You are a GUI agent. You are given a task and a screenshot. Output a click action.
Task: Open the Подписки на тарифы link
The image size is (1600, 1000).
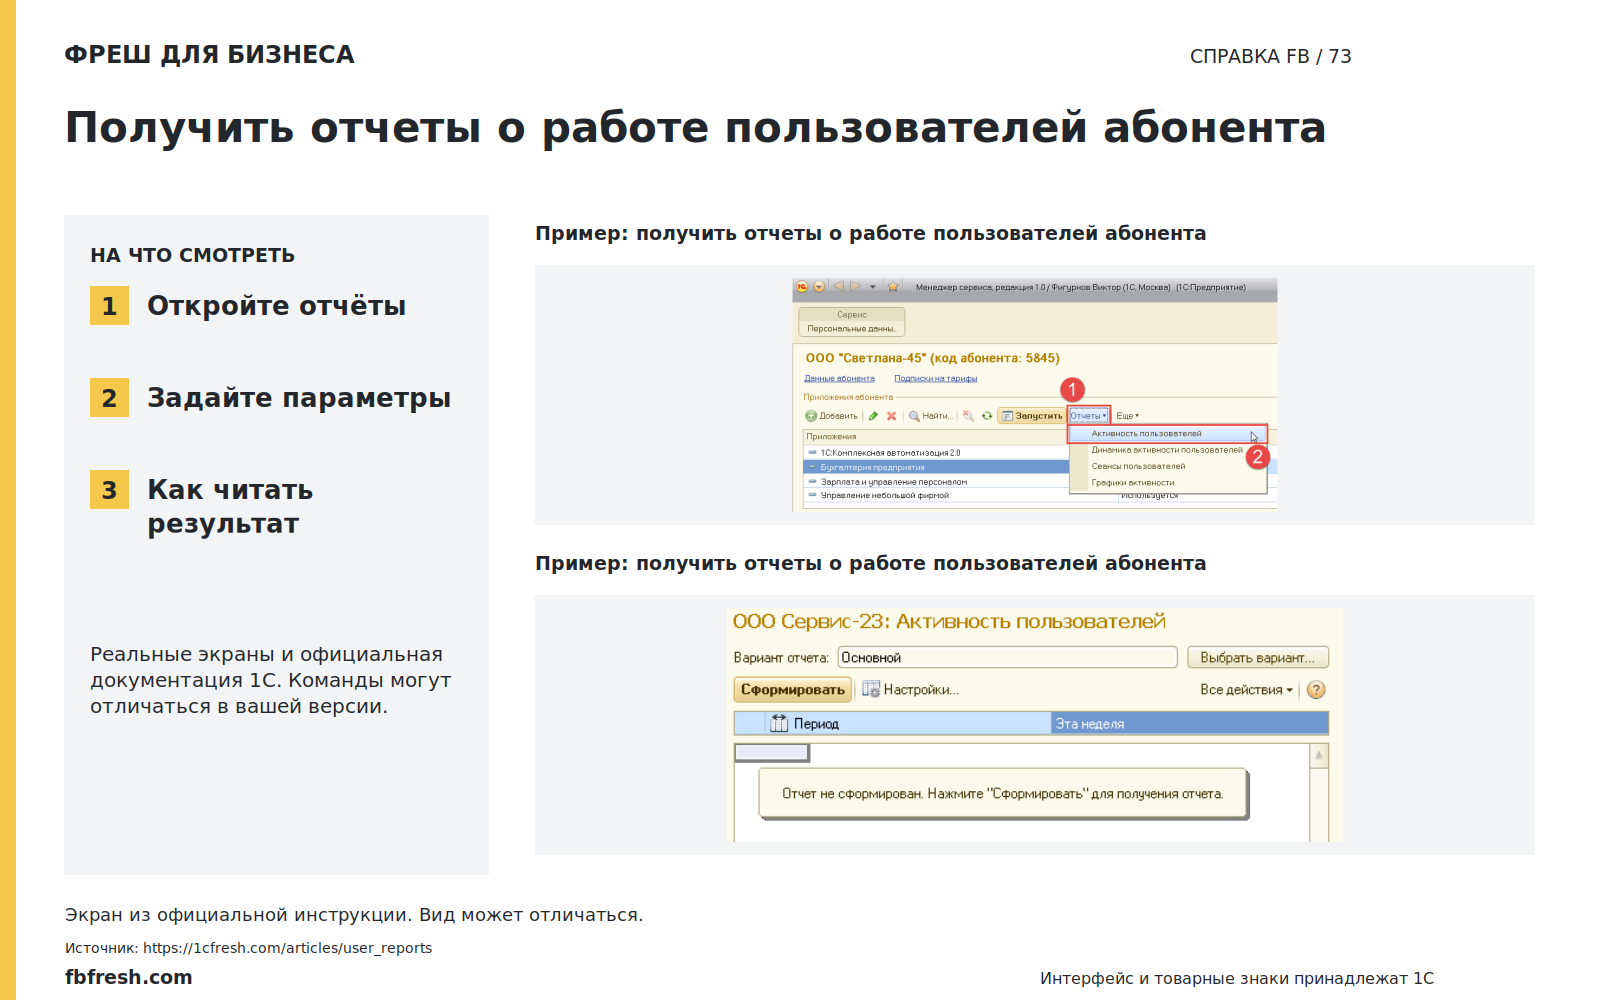935,378
